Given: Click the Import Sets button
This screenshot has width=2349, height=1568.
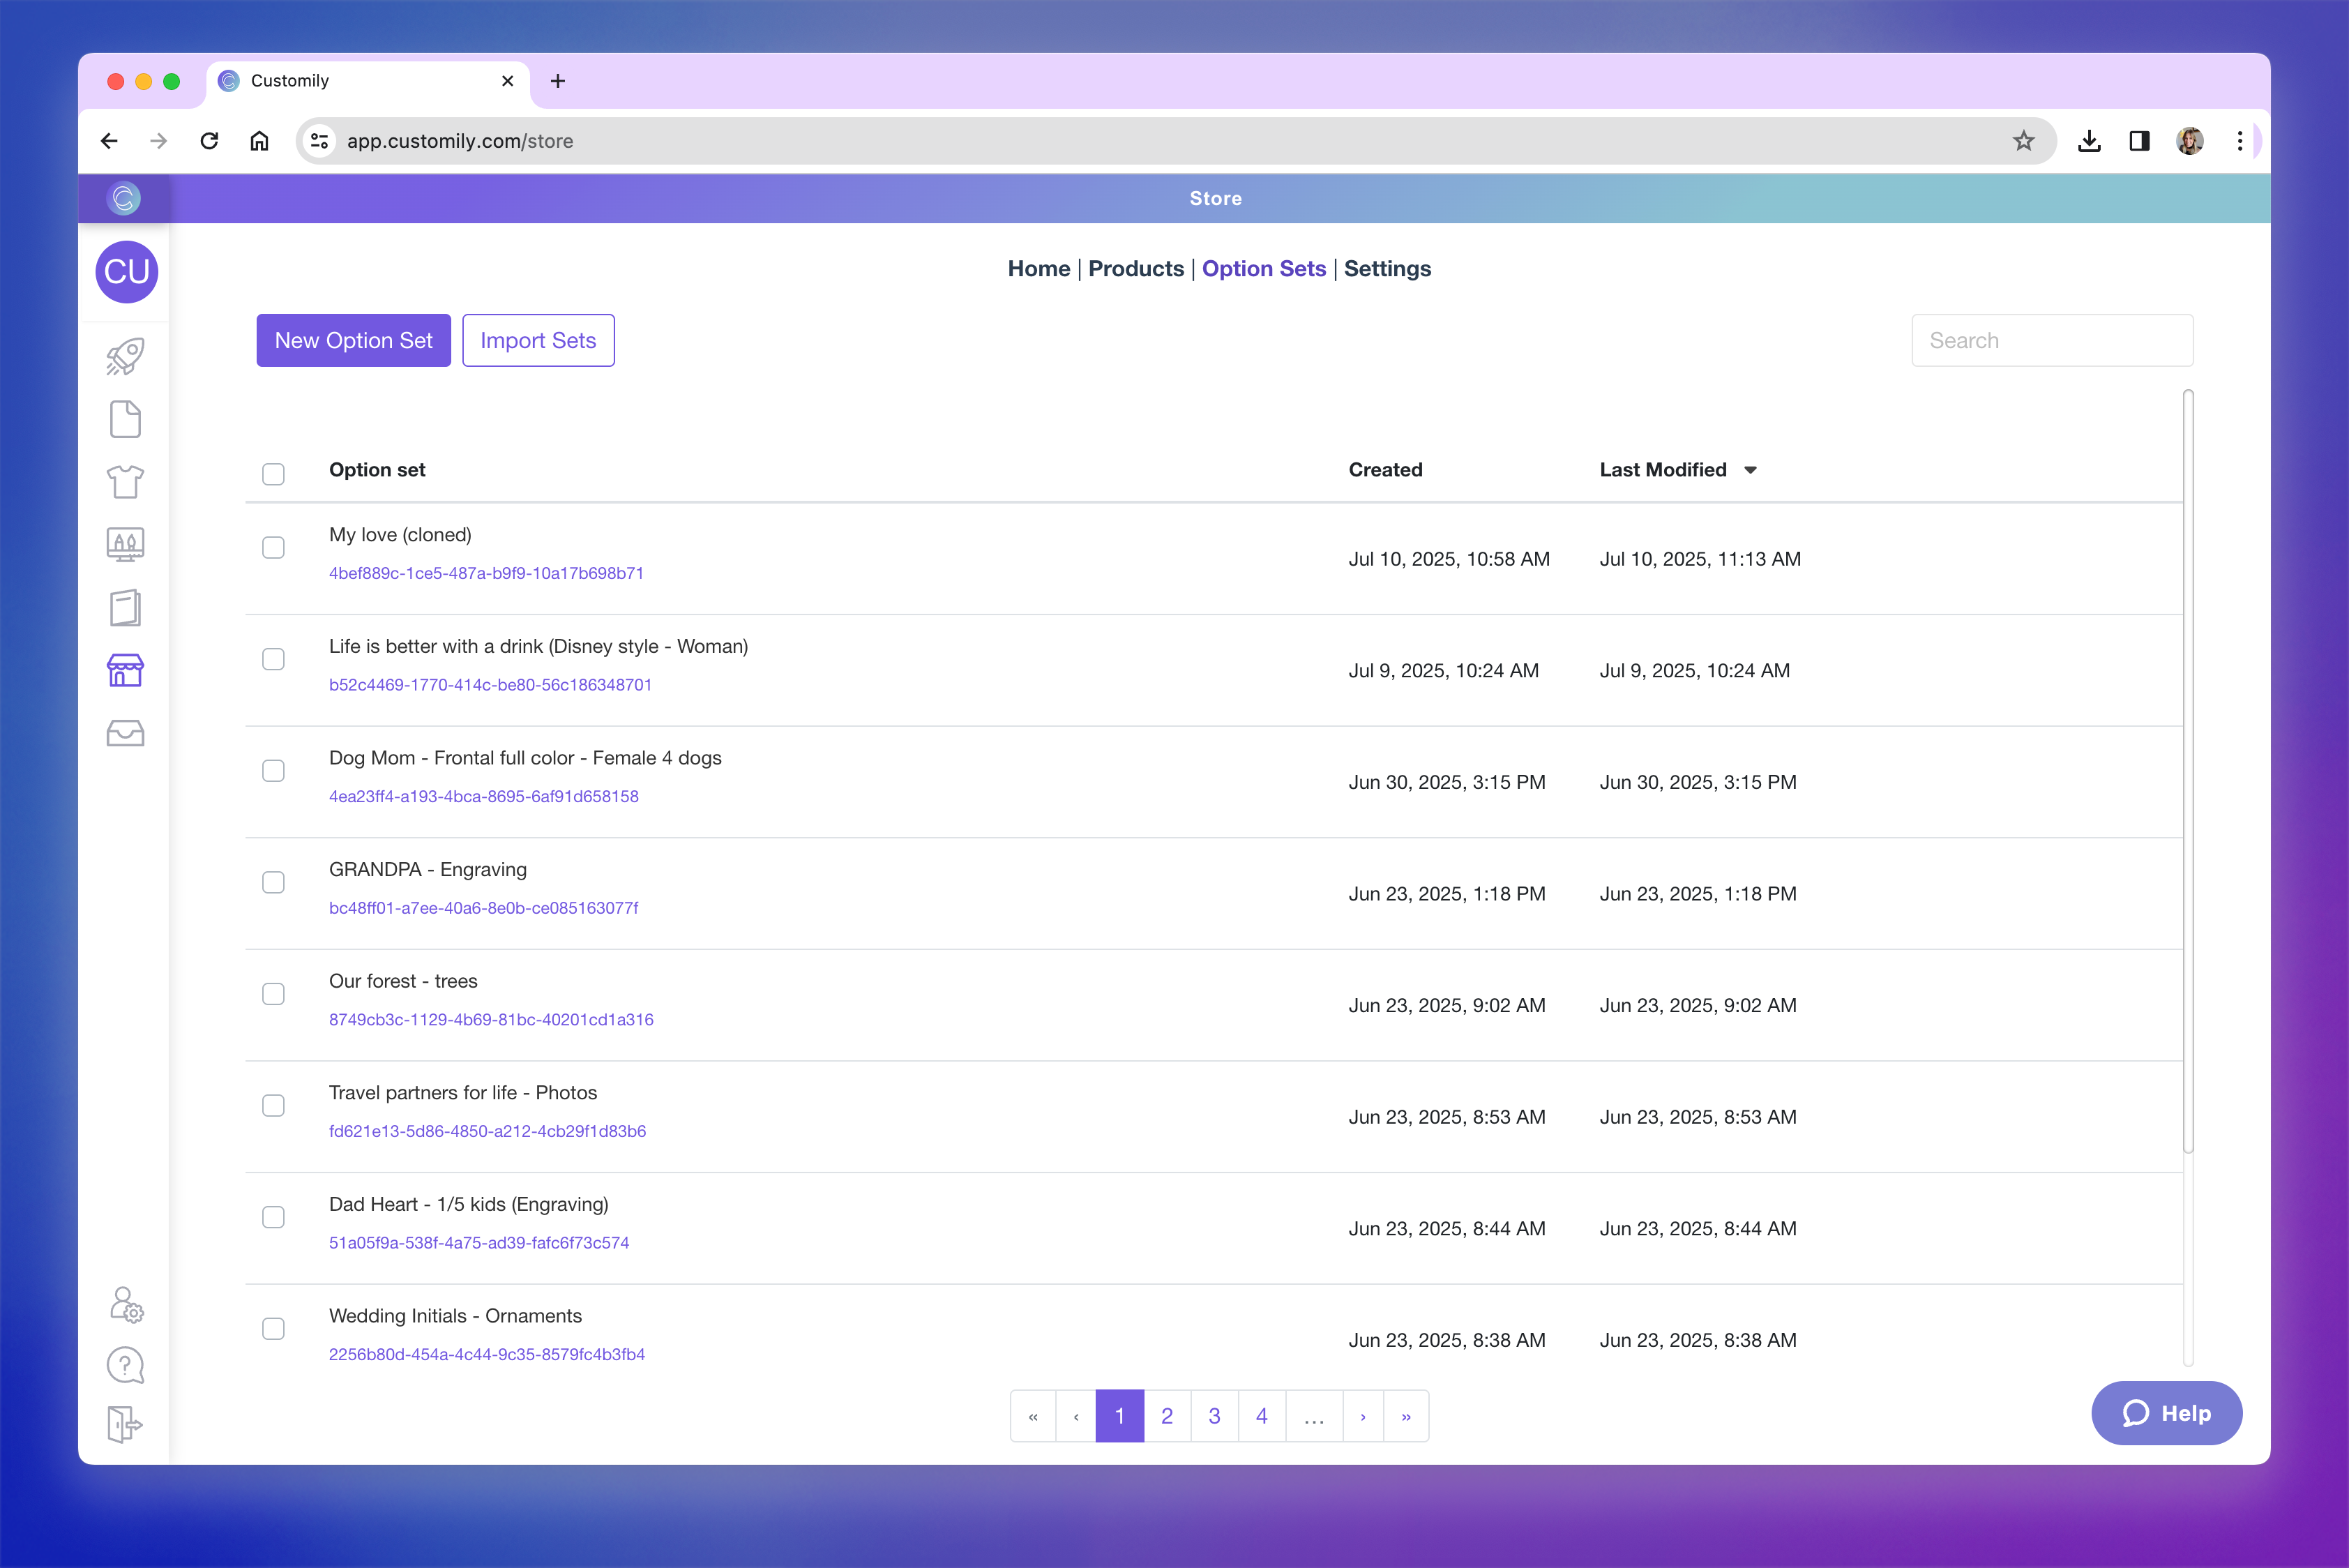Looking at the screenshot, I should point(538,340).
